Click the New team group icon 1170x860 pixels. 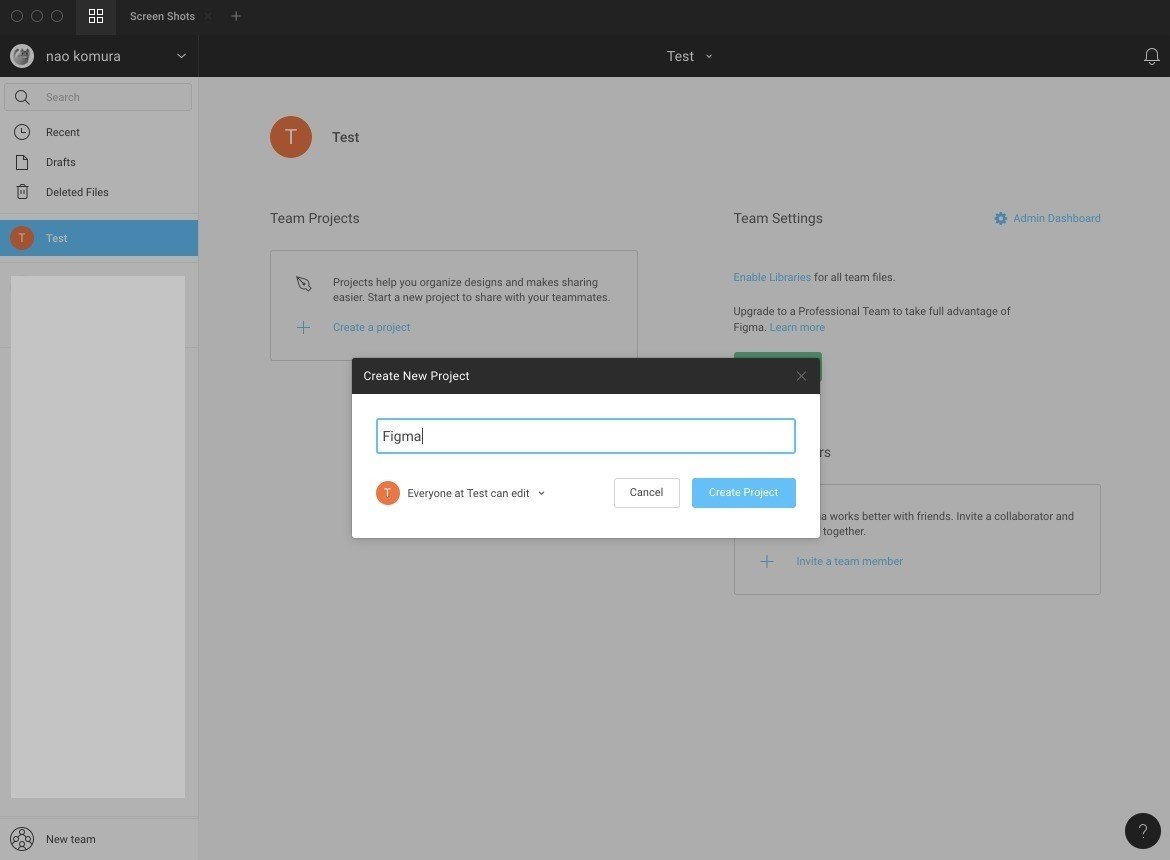click(x=22, y=839)
